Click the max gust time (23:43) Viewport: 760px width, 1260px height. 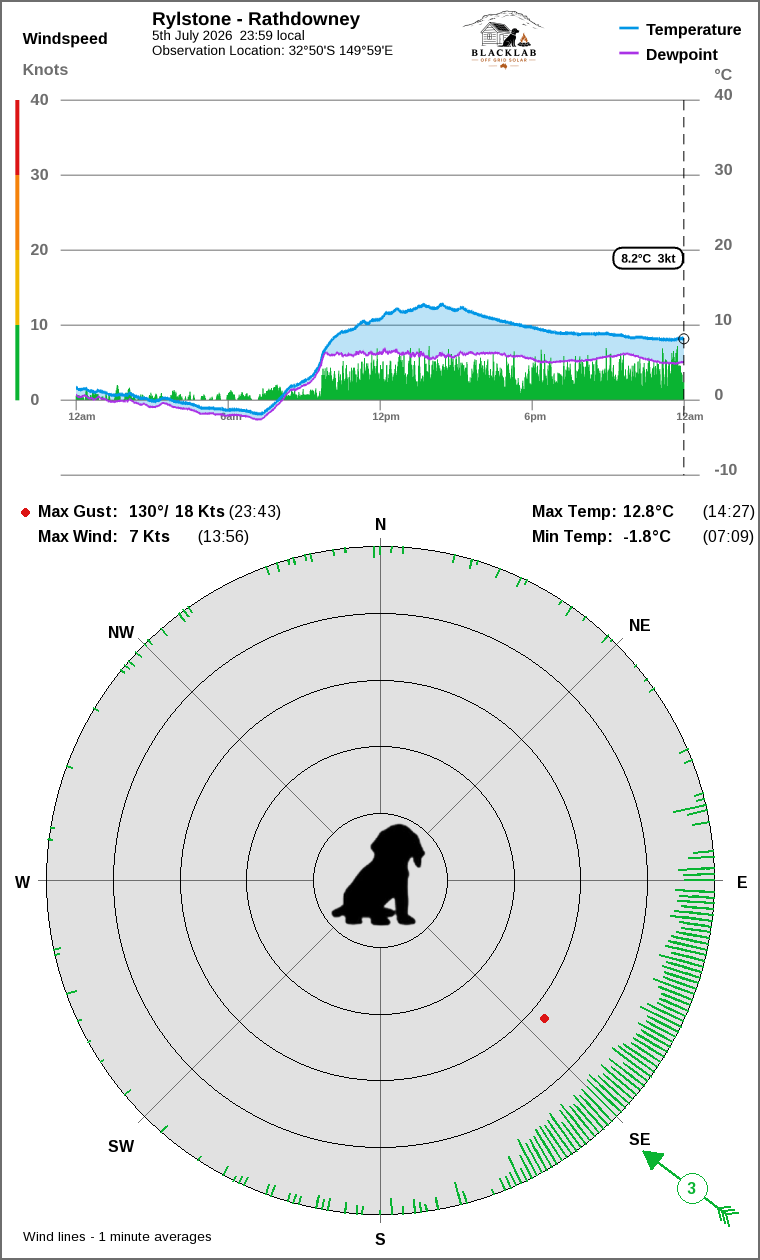click(255, 511)
